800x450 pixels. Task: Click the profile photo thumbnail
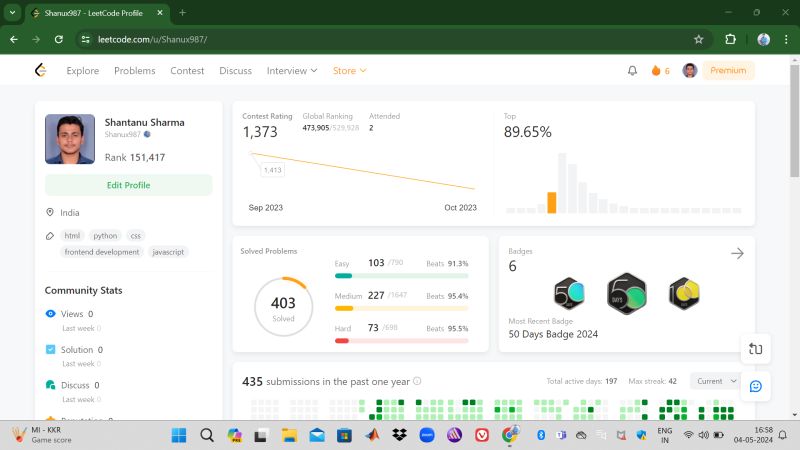click(x=70, y=139)
